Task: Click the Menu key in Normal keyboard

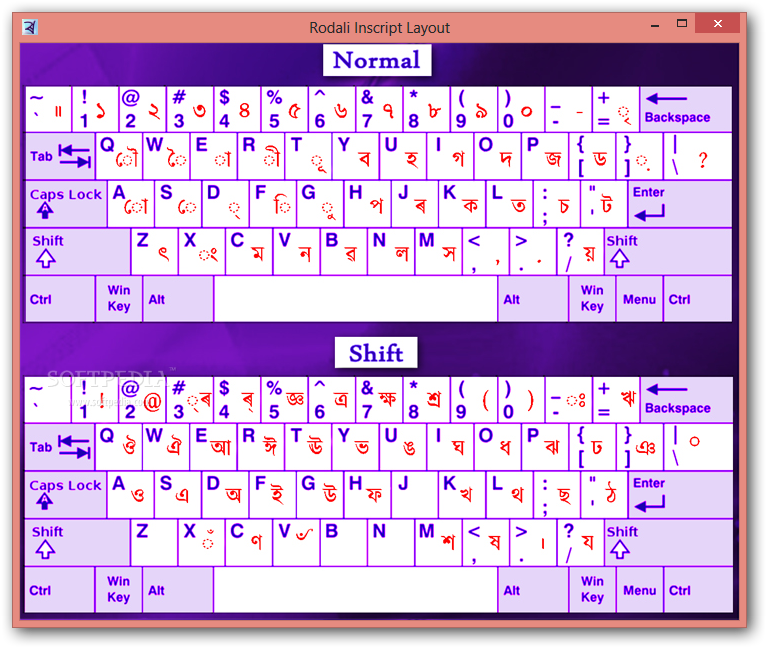Action: 639,299
